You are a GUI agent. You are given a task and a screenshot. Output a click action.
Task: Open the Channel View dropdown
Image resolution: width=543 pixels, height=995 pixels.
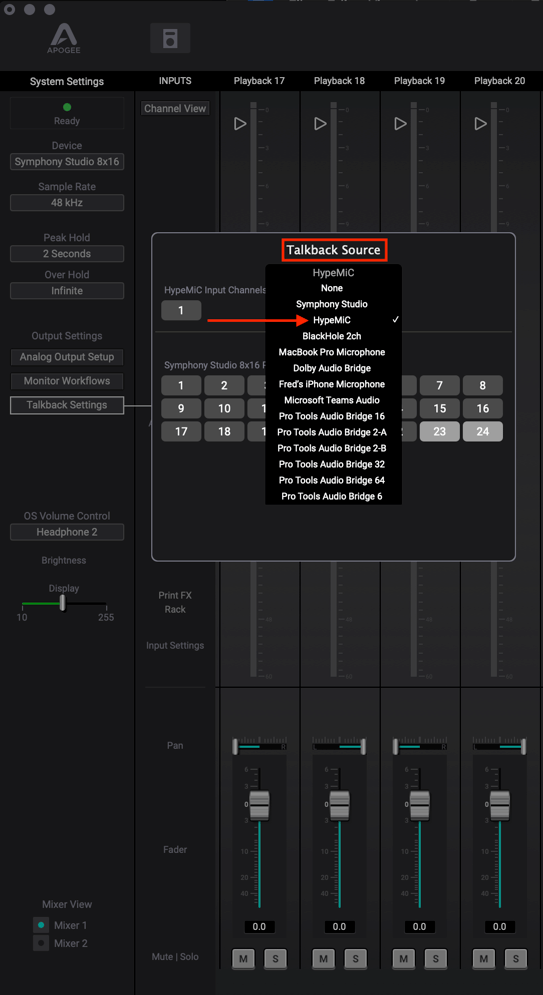175,109
